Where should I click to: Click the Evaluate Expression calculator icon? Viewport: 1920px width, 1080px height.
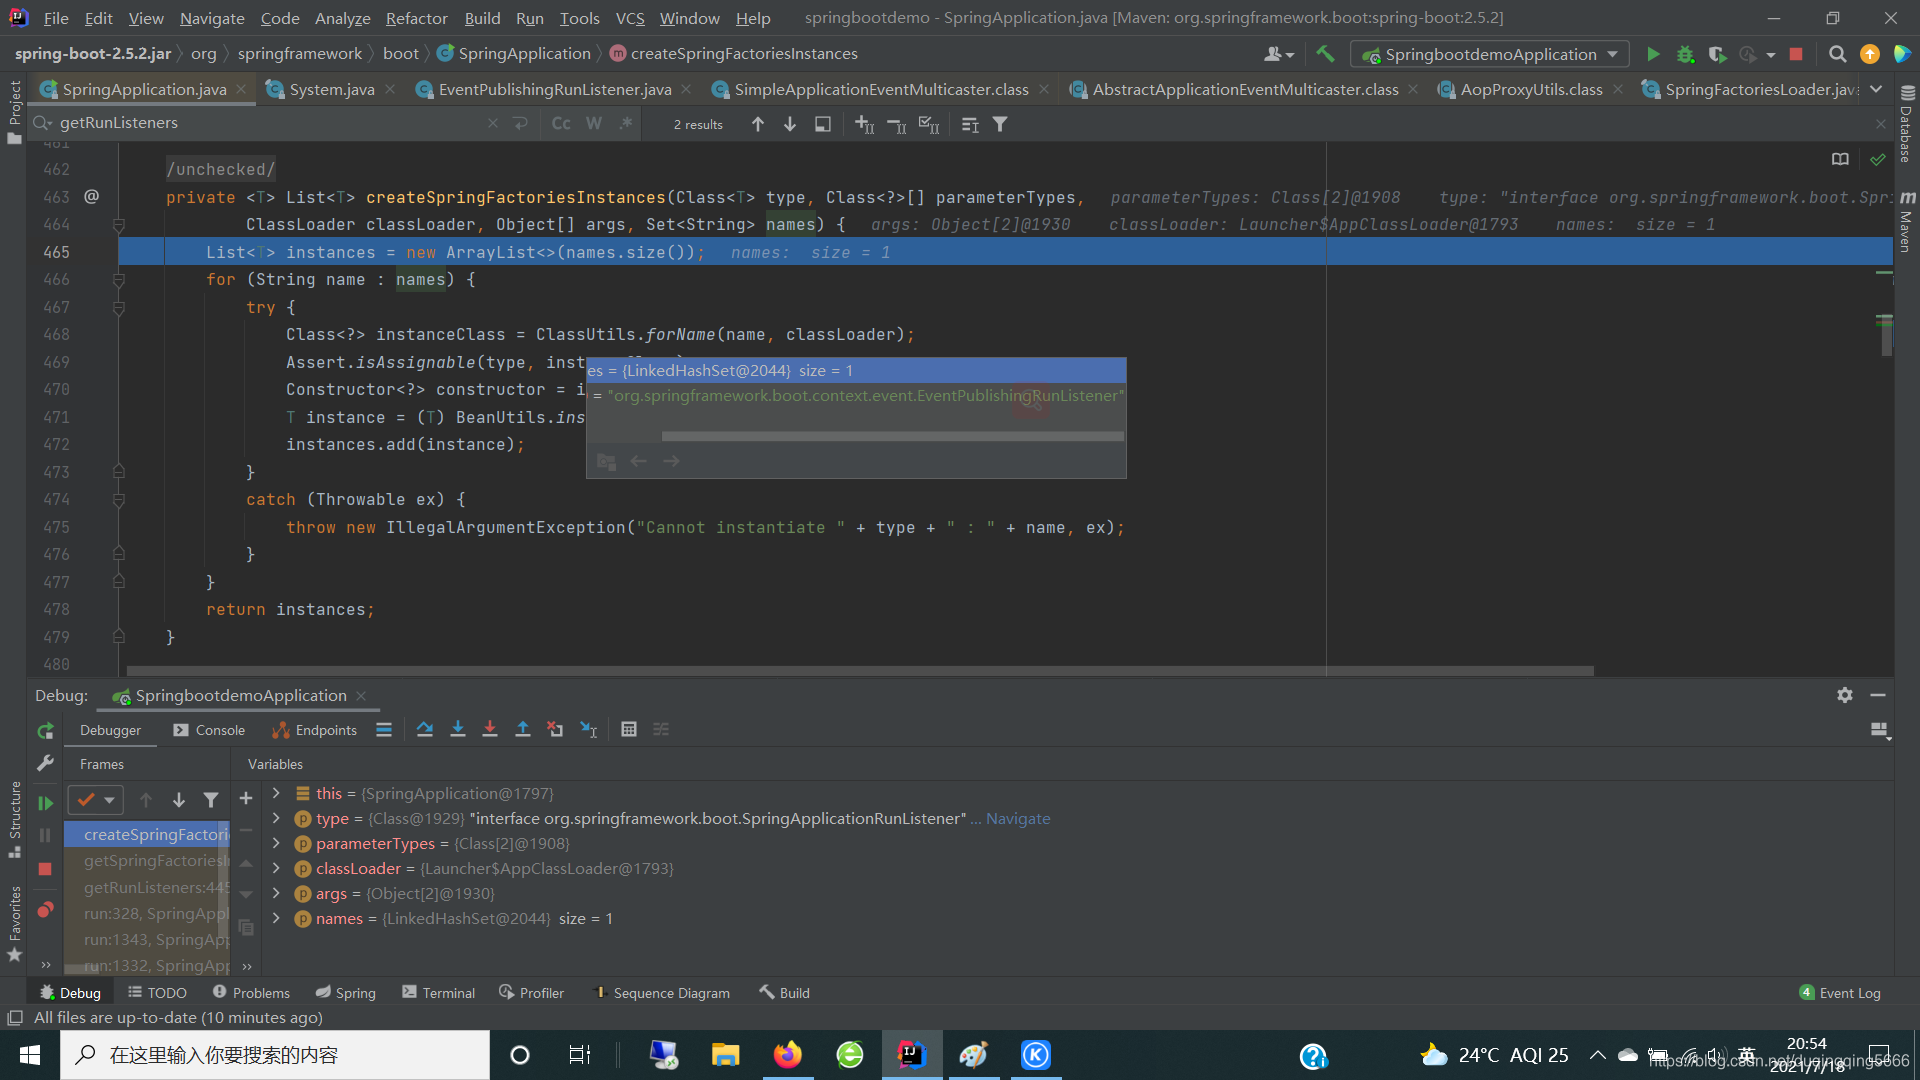(629, 730)
